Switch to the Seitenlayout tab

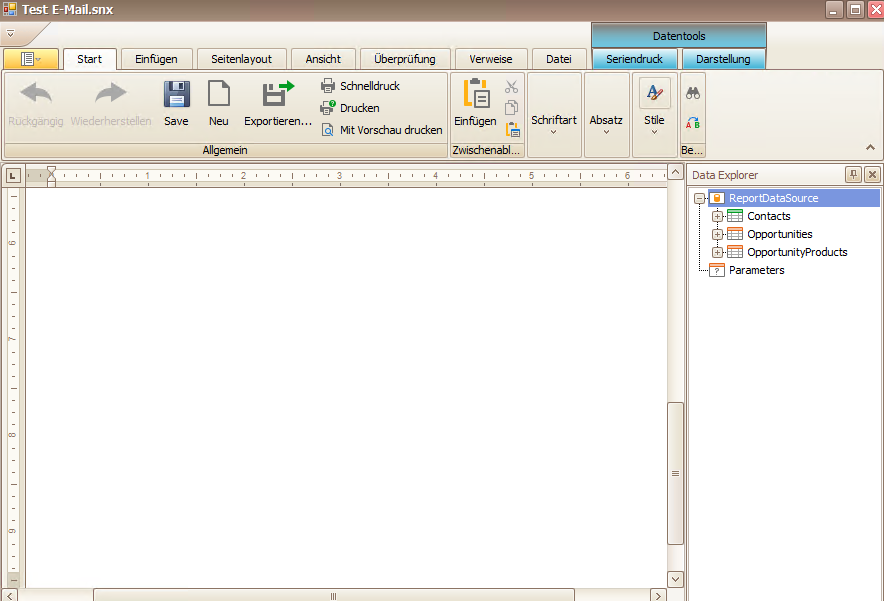pos(241,59)
